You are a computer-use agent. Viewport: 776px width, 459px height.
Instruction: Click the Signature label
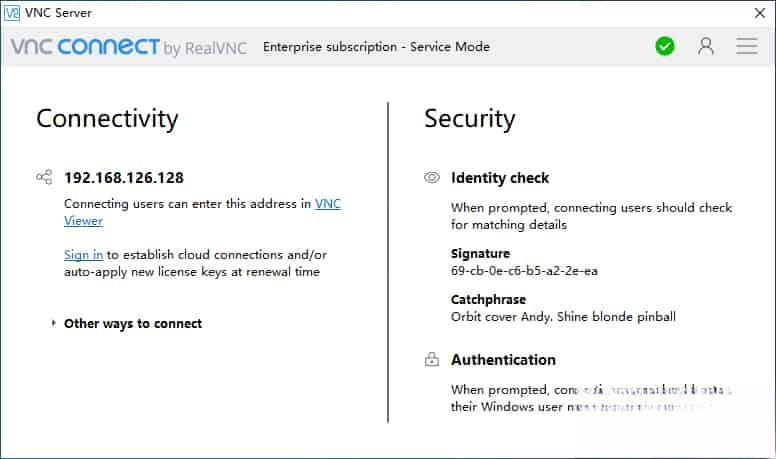480,254
